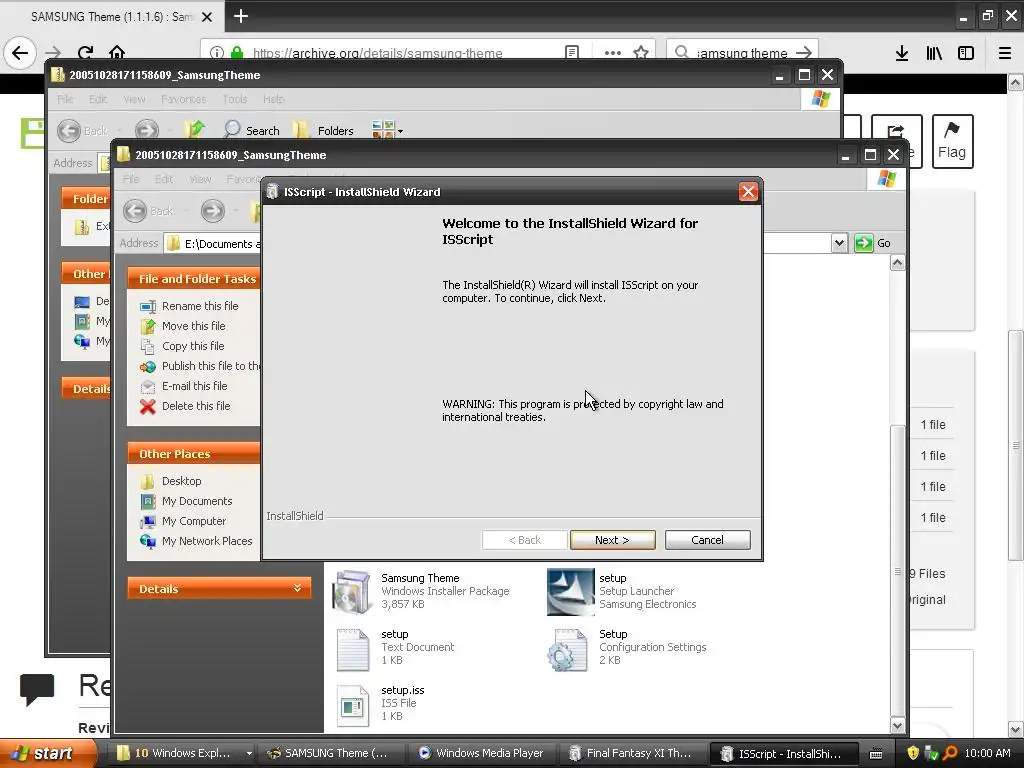Open Edit menu in back Explorer window
1024x768 pixels.
(x=98, y=99)
